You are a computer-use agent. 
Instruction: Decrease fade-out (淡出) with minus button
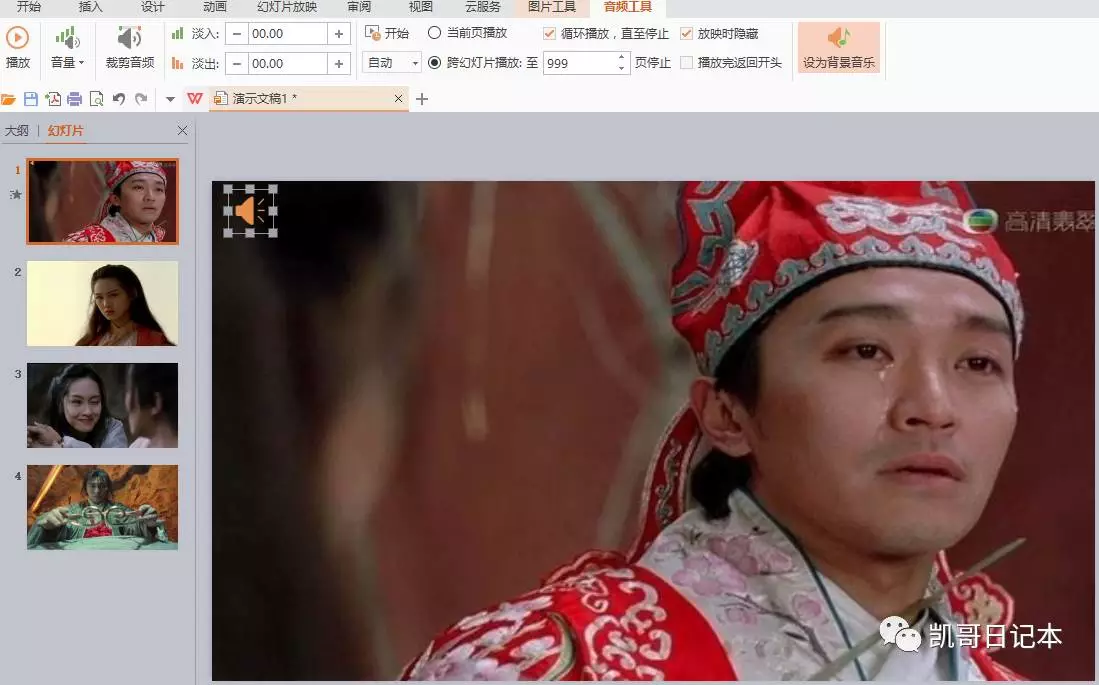(x=237, y=64)
